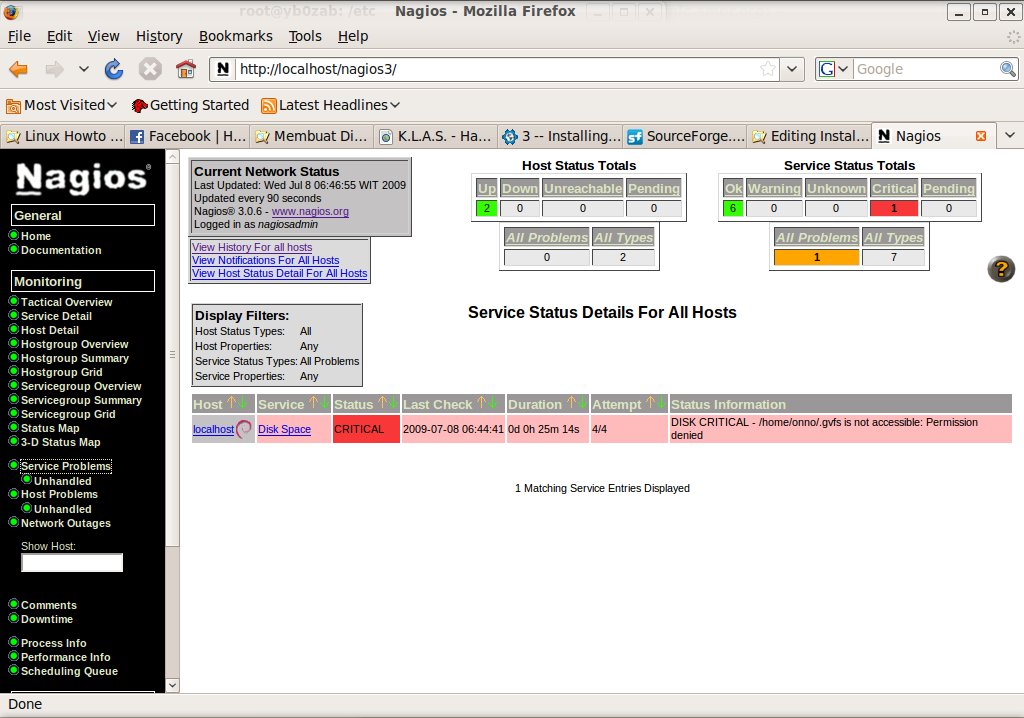This screenshot has height=718, width=1024.
Task: Open the Most Visited bookmarks dropdown
Action: [61, 105]
